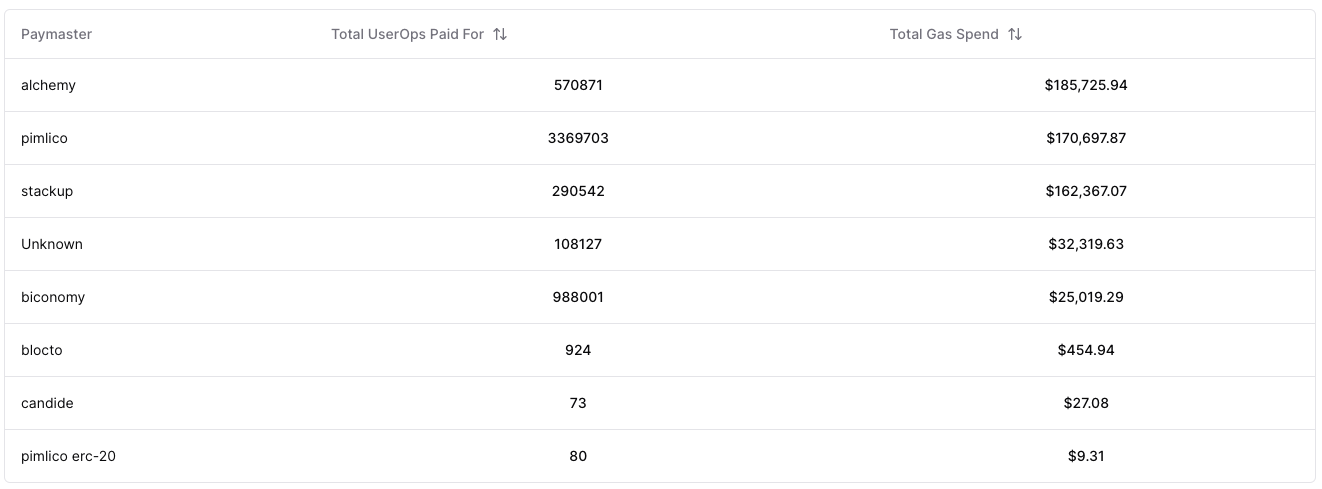
Task: Click the pimlico erc-20 paymaster name
Action: [69, 457]
